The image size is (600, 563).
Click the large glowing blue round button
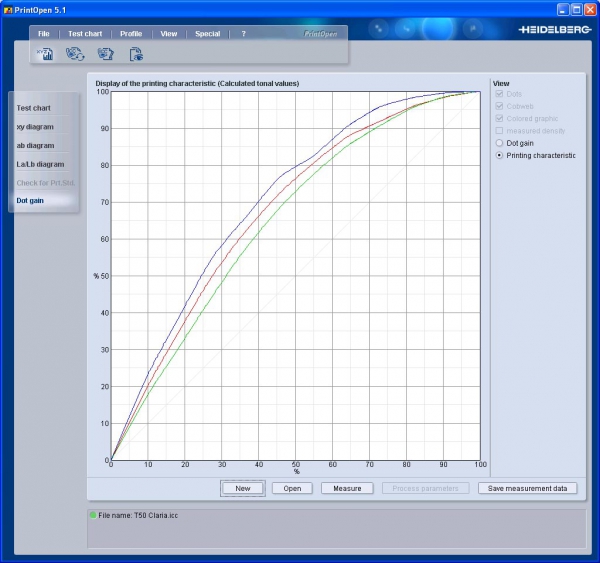[439, 28]
